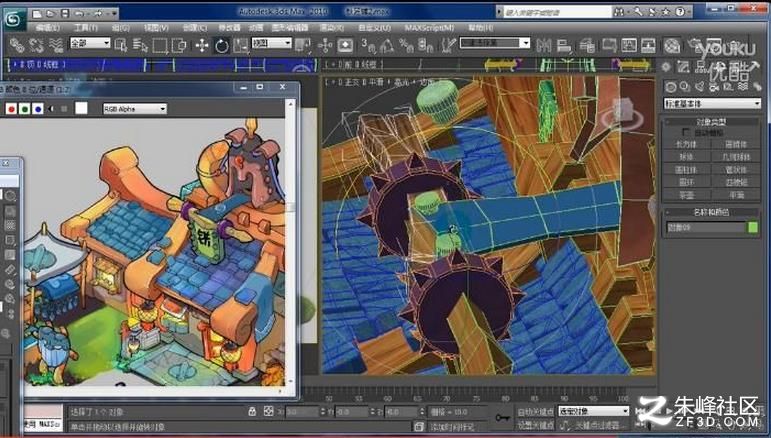This screenshot has width=771, height=438.
Task: Expand the quick access toolbar customize arrow
Action: click(114, 14)
